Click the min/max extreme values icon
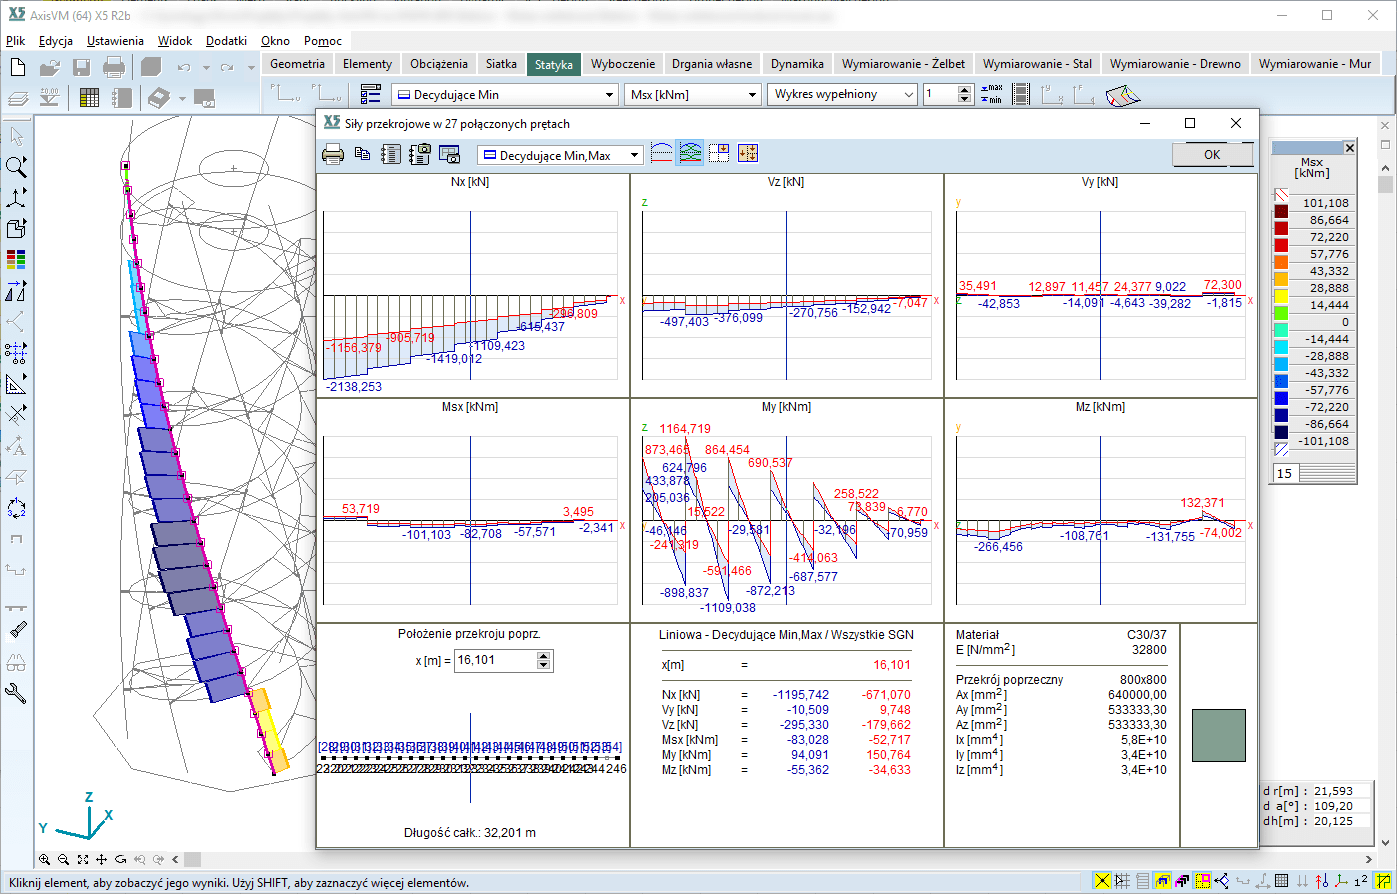1397x894 pixels. 991,94
